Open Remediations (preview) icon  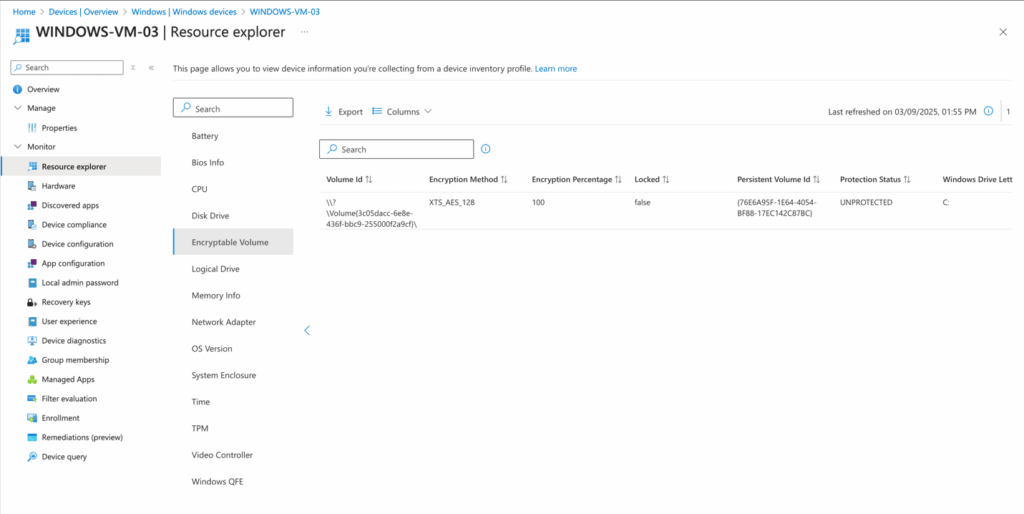click(32, 438)
